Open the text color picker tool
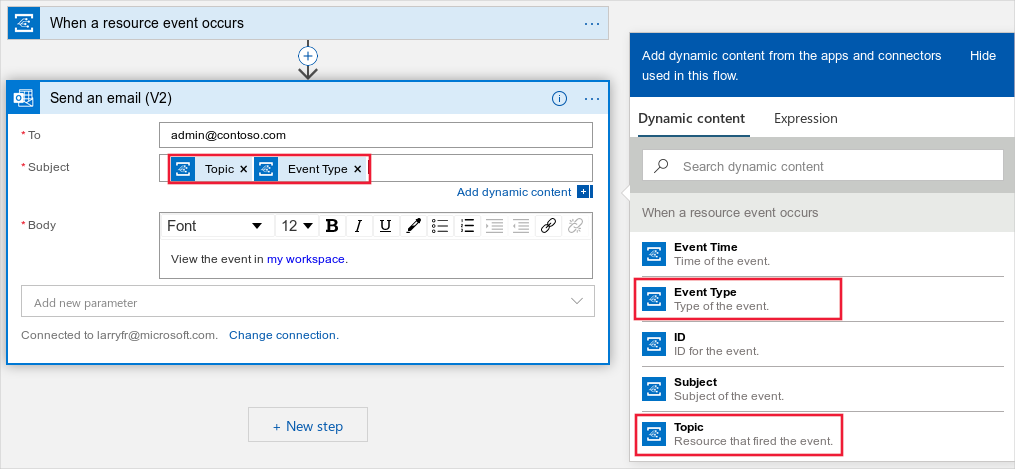This screenshot has height=469, width=1015. [412, 226]
